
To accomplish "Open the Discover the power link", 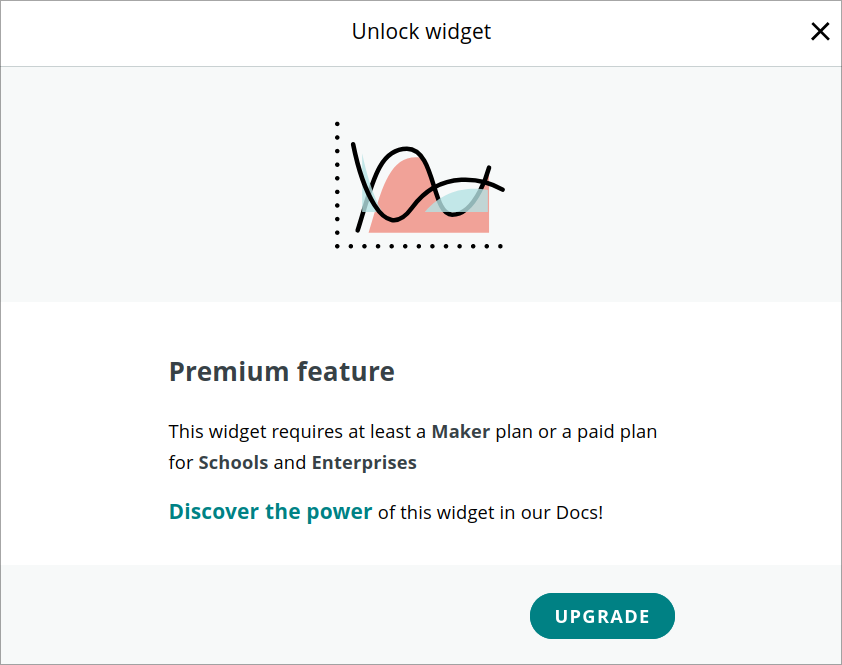I will tap(270, 512).
